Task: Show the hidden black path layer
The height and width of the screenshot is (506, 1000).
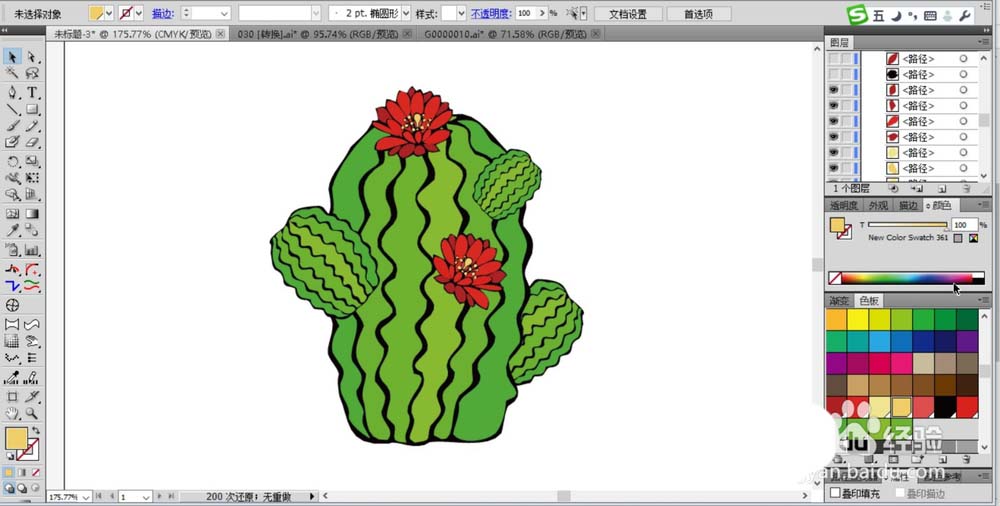Action: (x=834, y=75)
